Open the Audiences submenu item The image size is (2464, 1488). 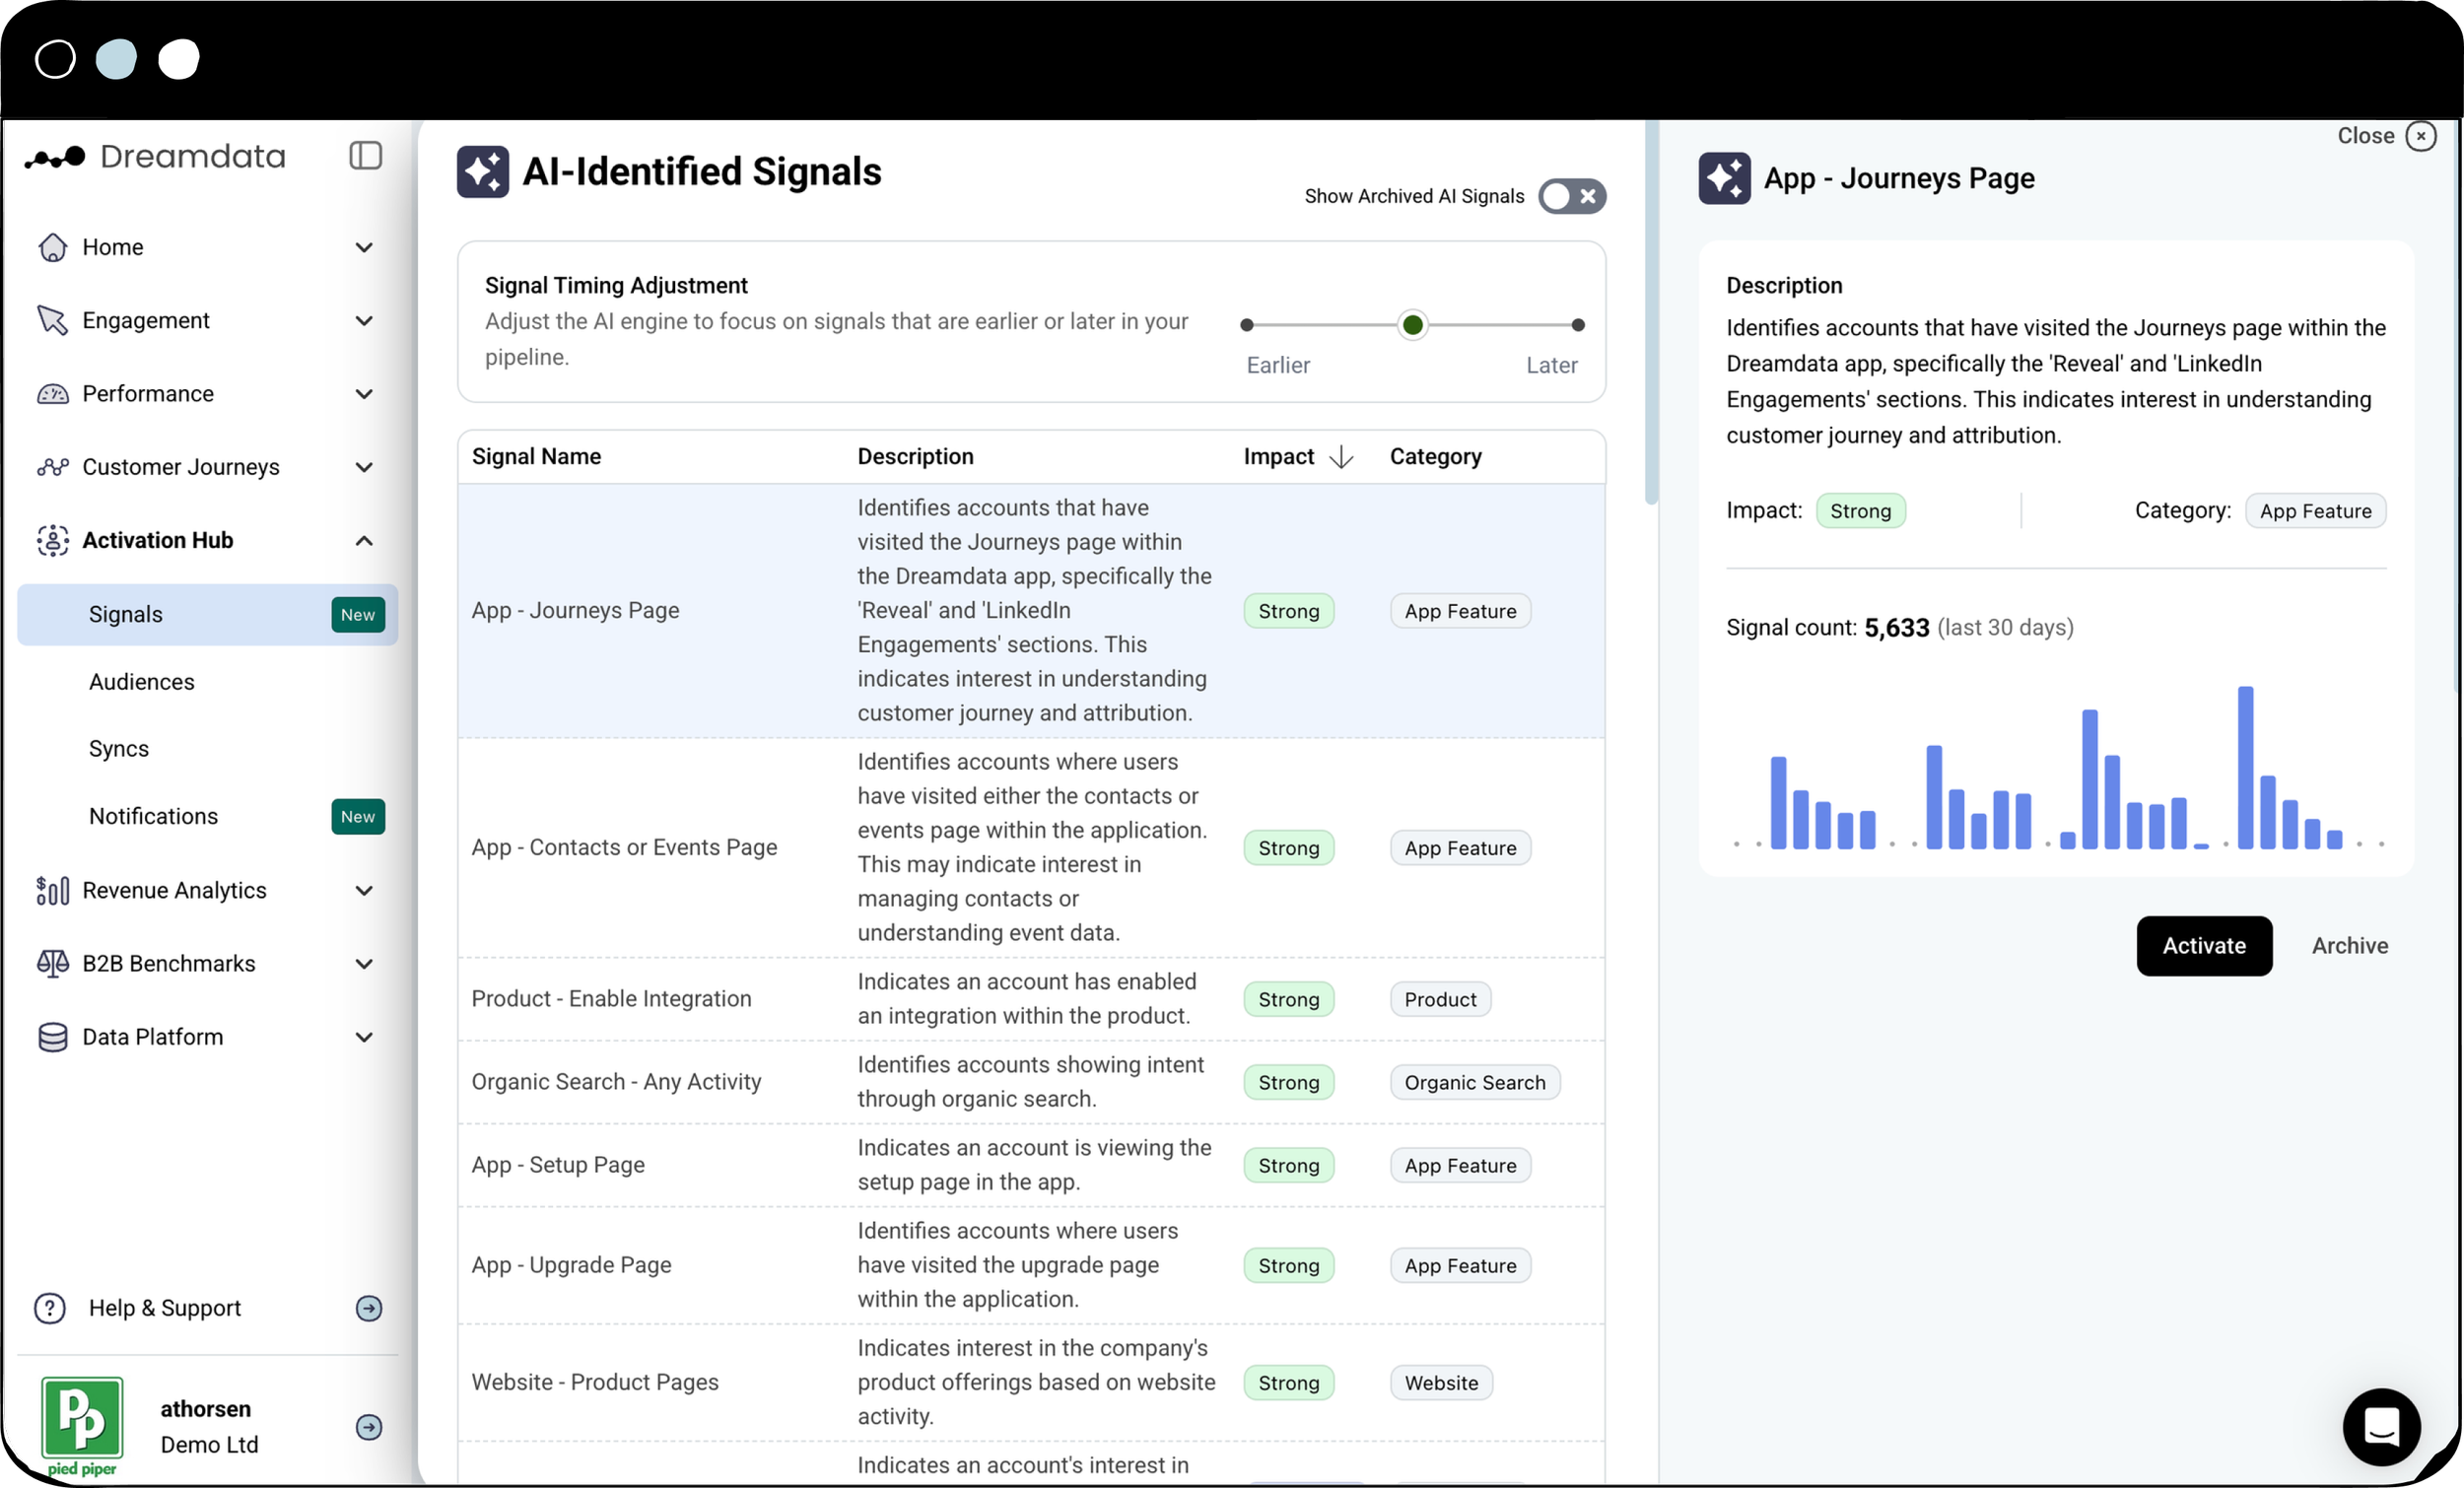142,682
